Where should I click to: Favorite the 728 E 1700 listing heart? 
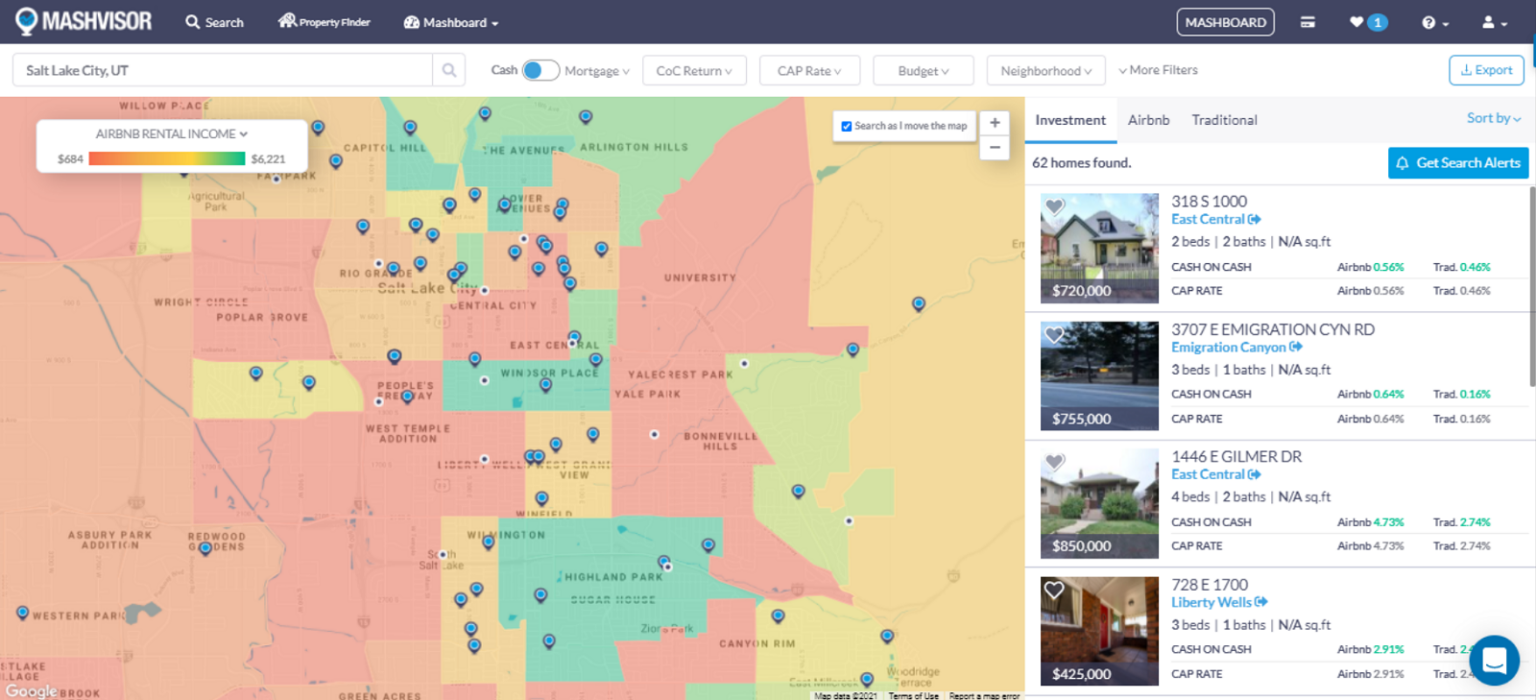pos(1054,590)
